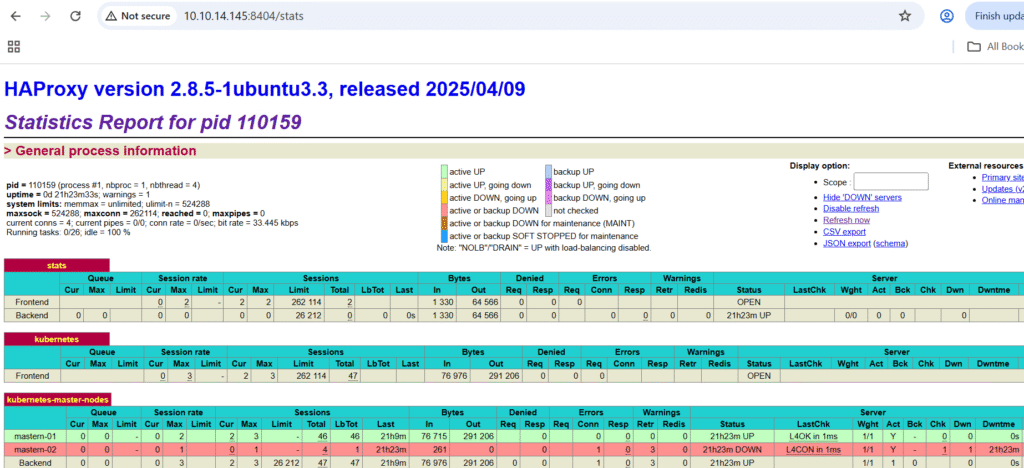This screenshot has height=468, width=1024.
Task: Open the 'Not secure' site info badge
Action: tap(138, 16)
